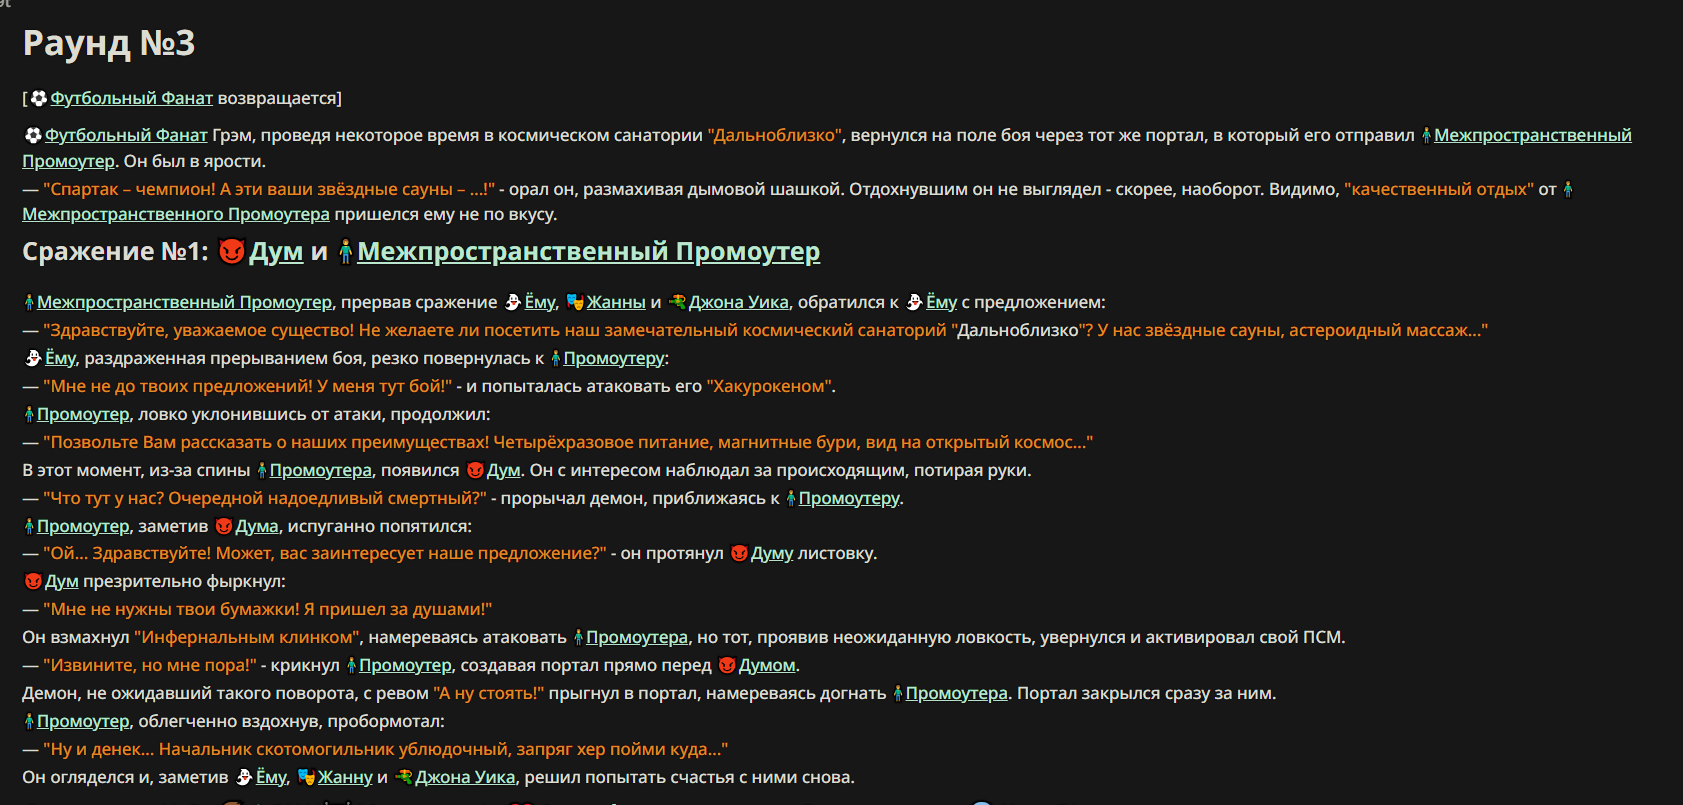Image resolution: width=1683 pixels, height=805 pixels.
Task: Open 'Промоутера' link after 'из-за спины'
Action: 320,470
